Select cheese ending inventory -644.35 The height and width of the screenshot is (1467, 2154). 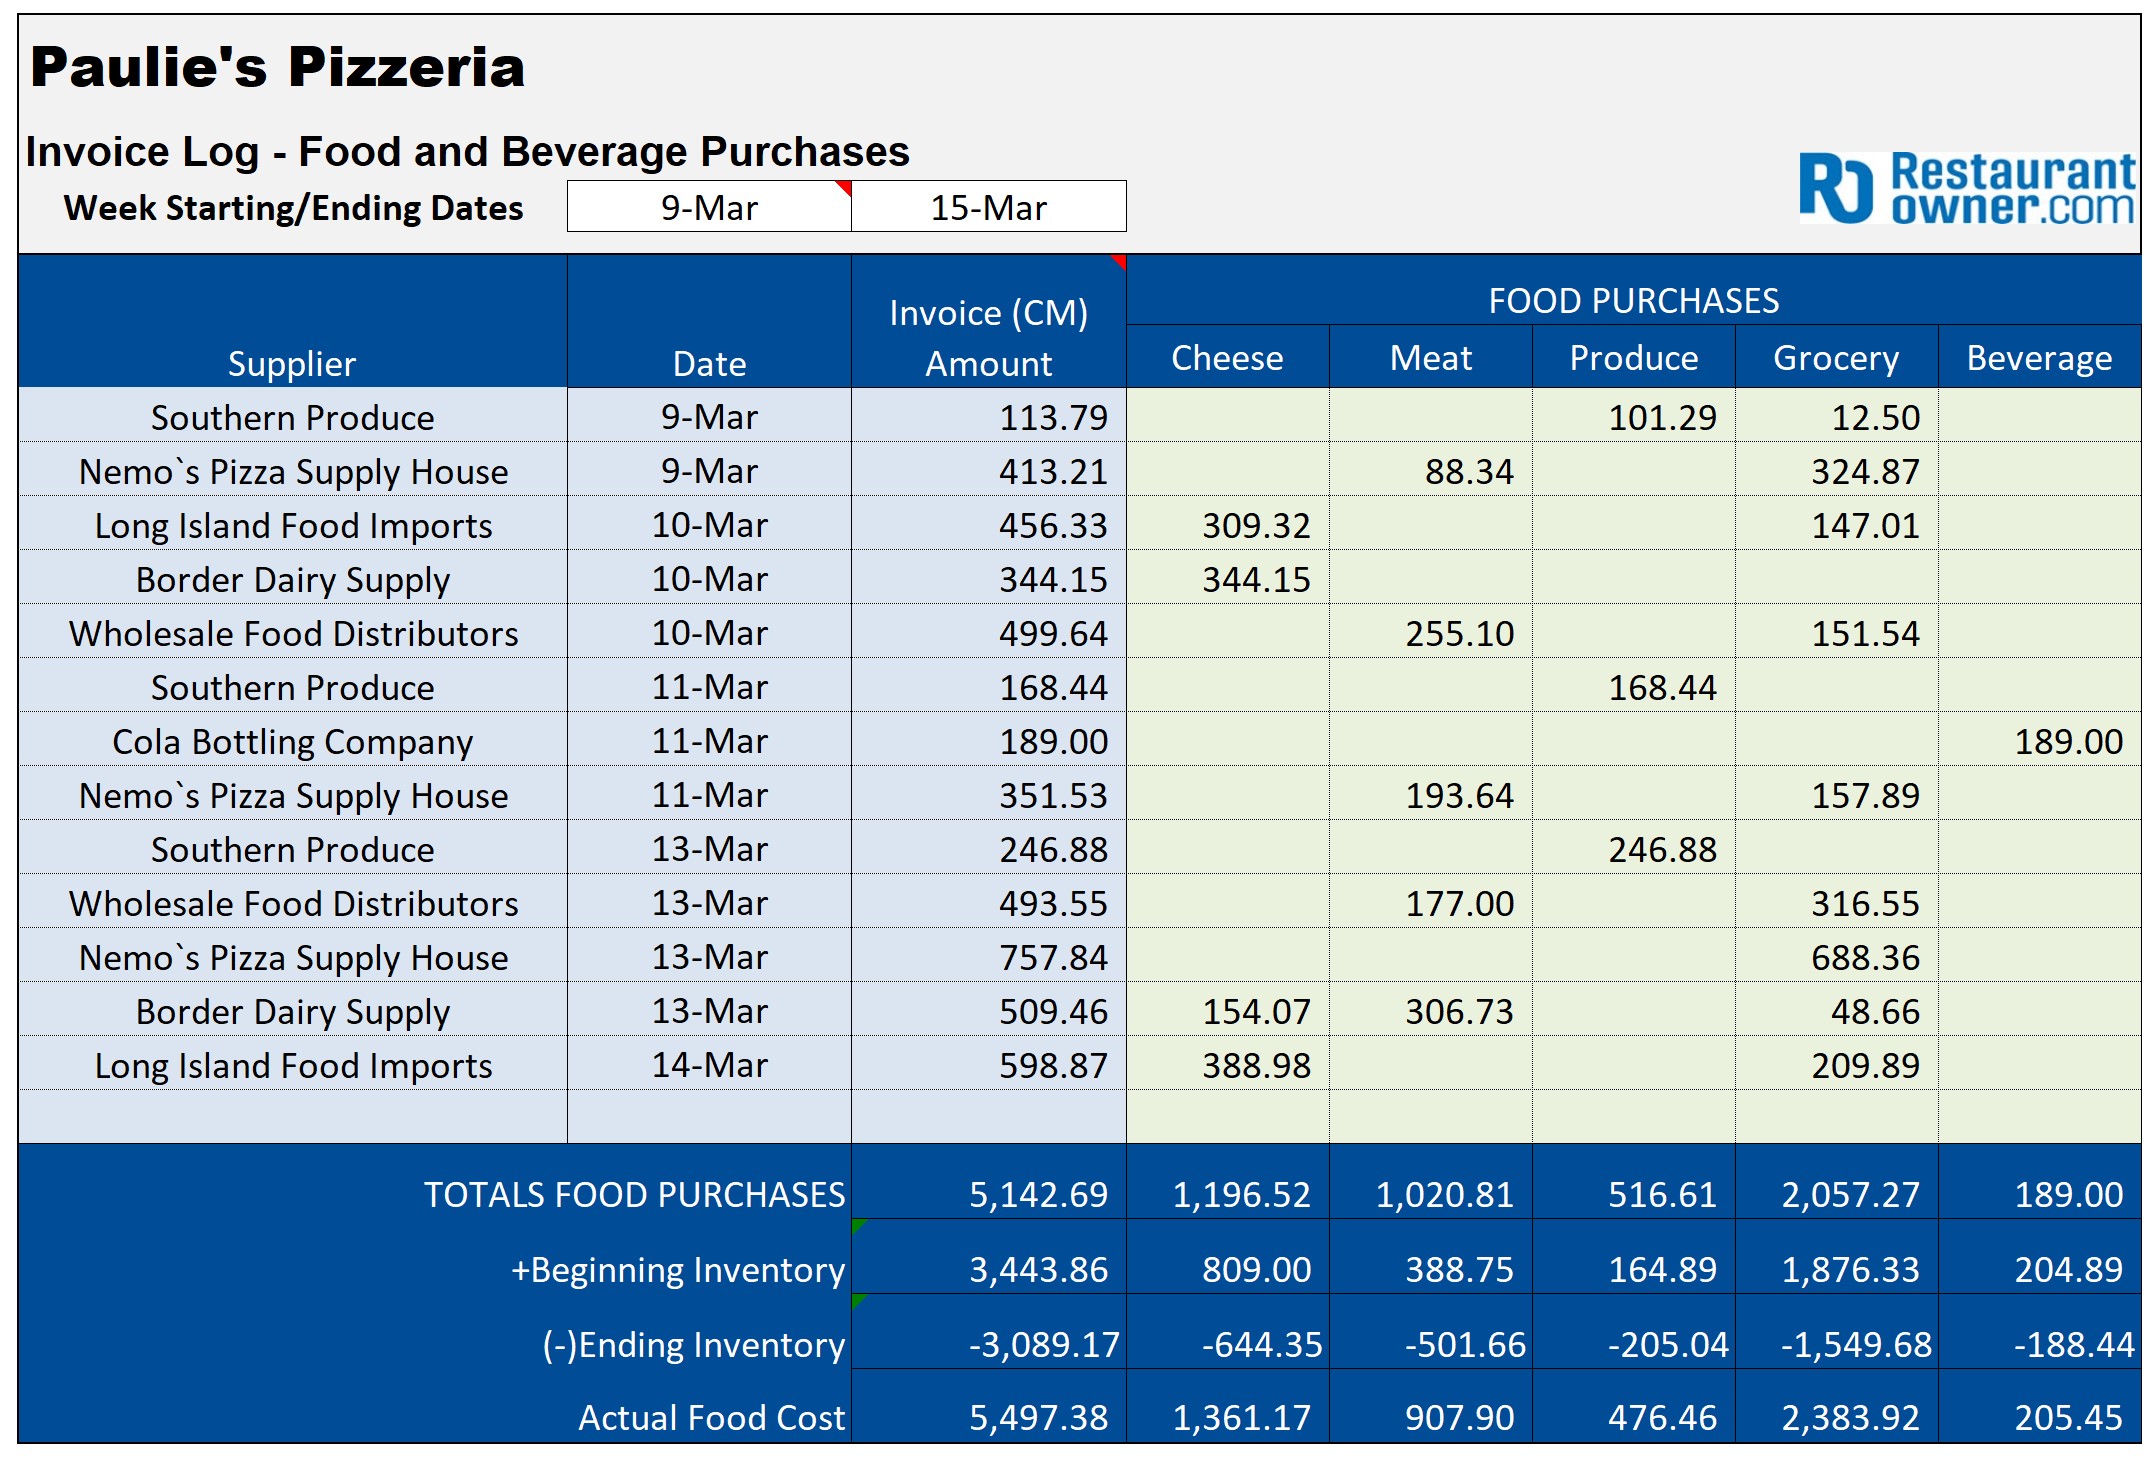[1228, 1332]
